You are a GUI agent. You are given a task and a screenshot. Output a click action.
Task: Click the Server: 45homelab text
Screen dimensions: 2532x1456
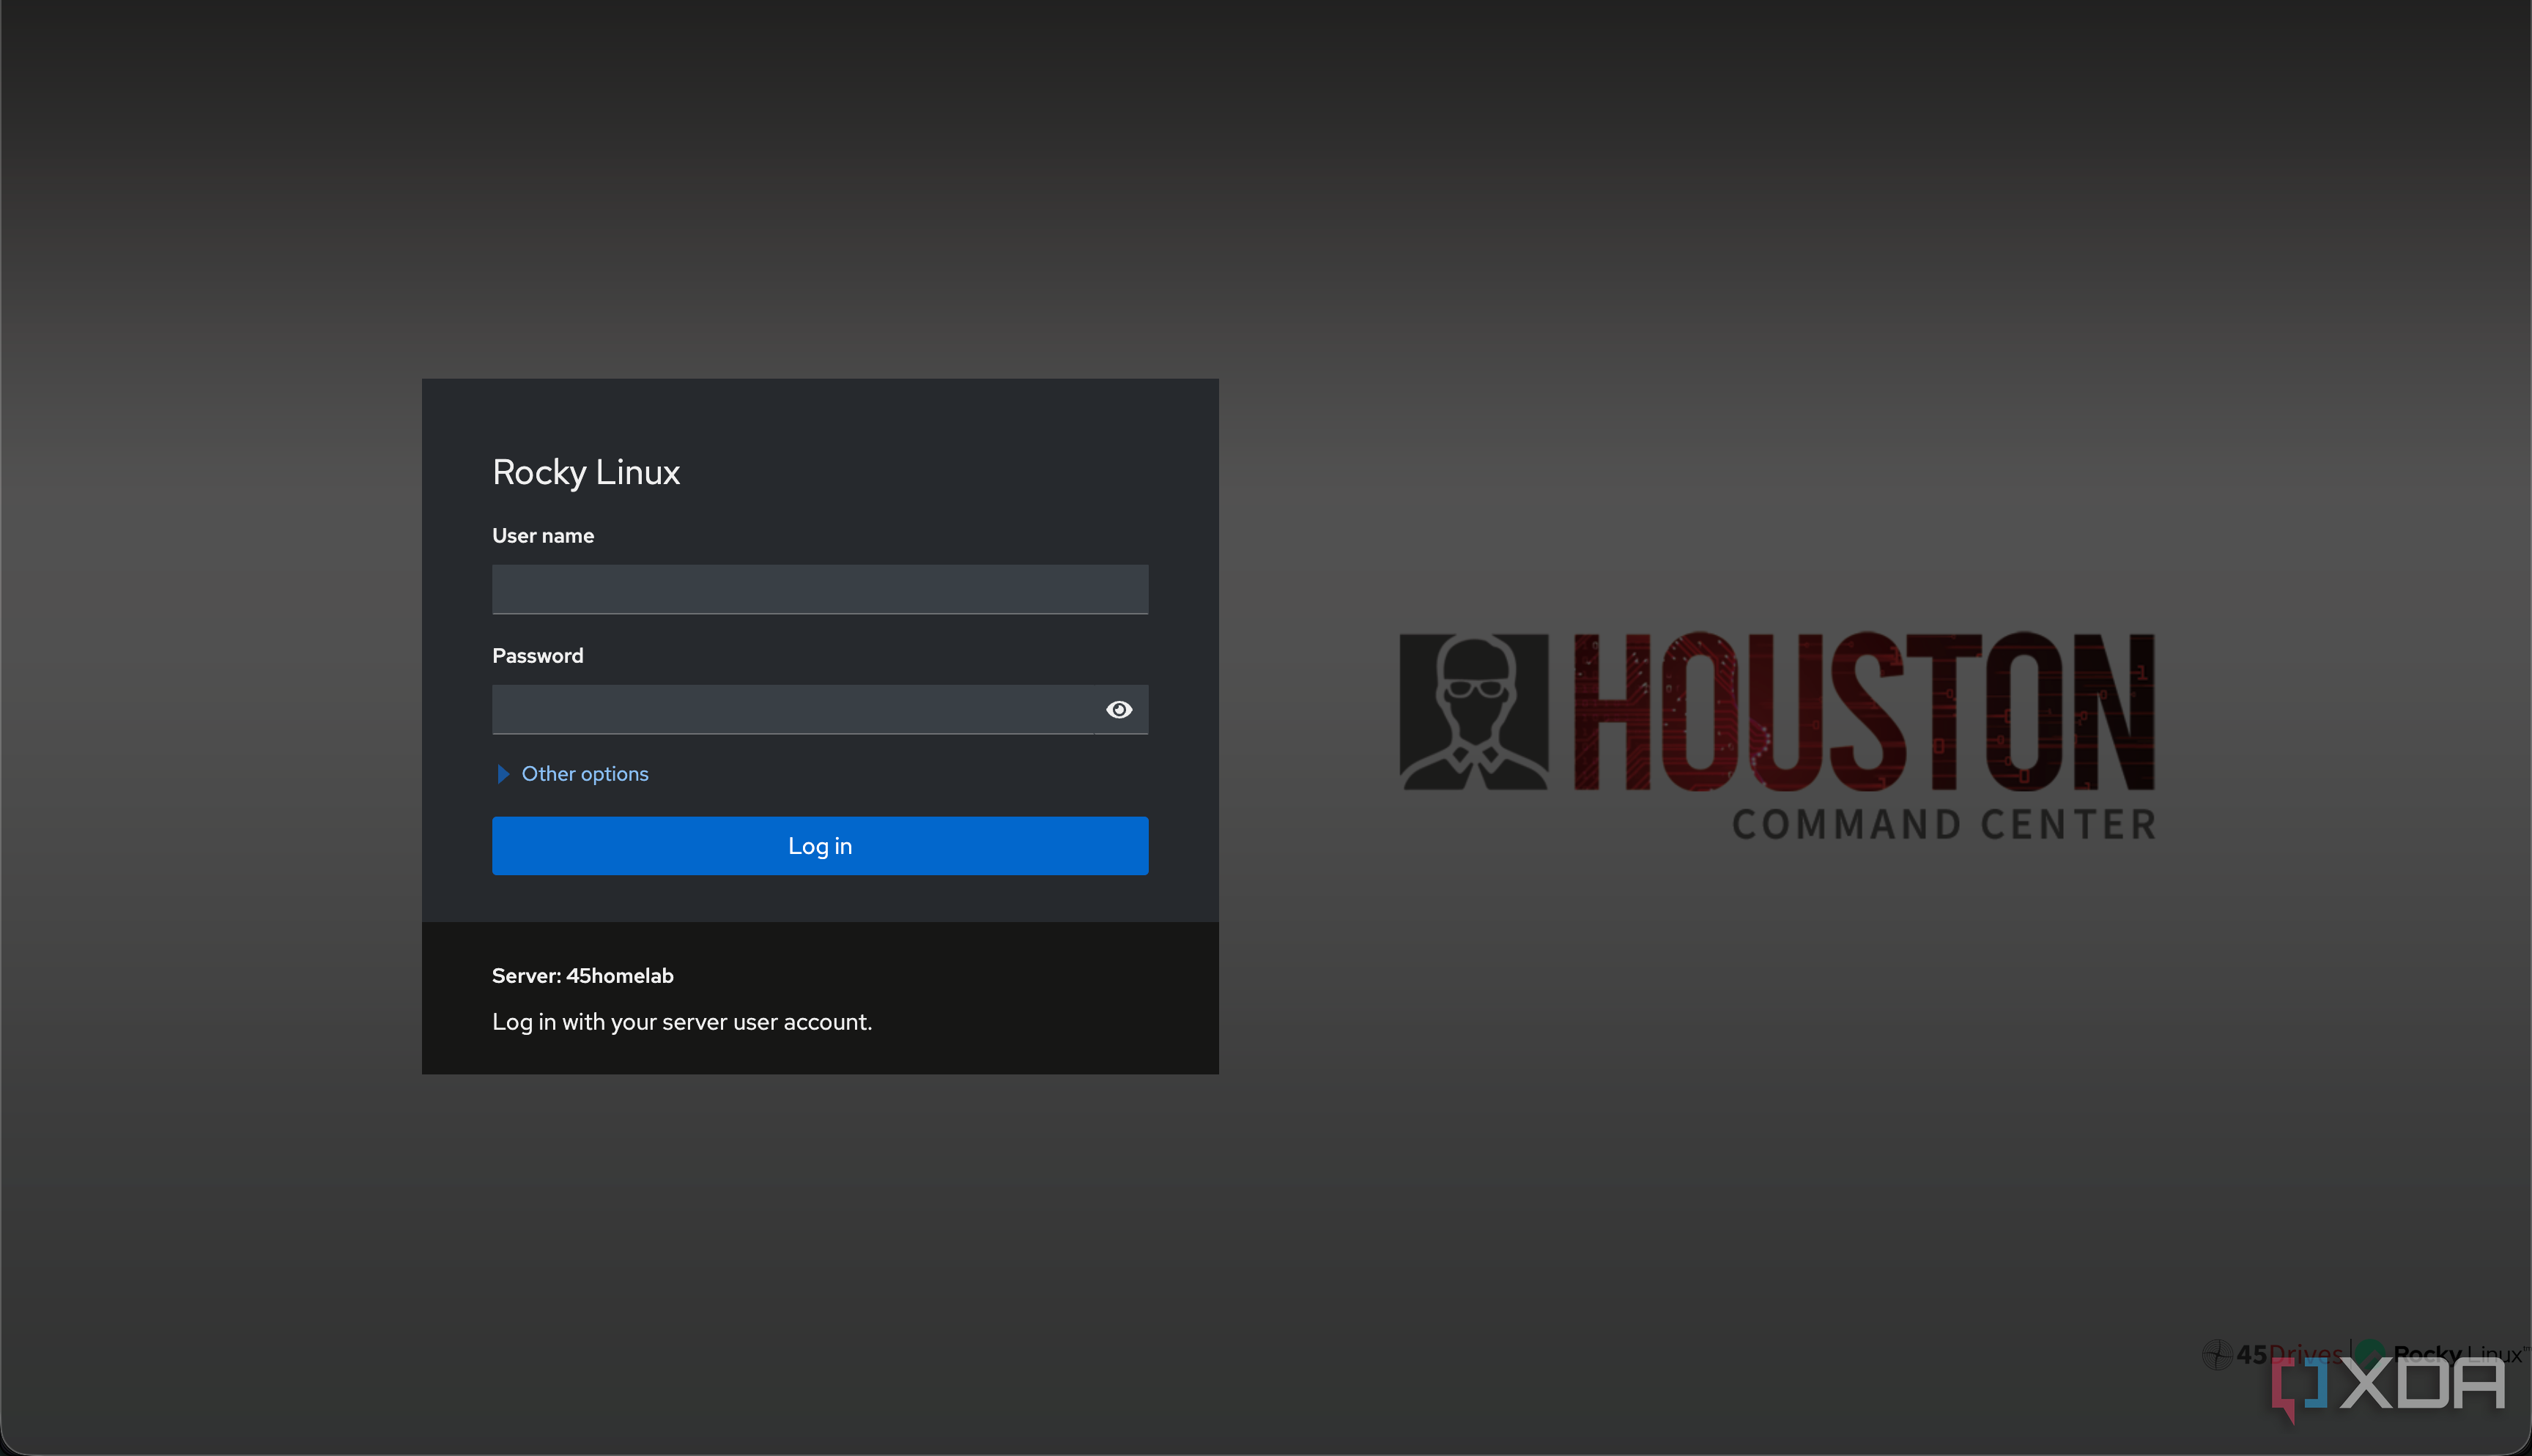pyautogui.click(x=582, y=976)
